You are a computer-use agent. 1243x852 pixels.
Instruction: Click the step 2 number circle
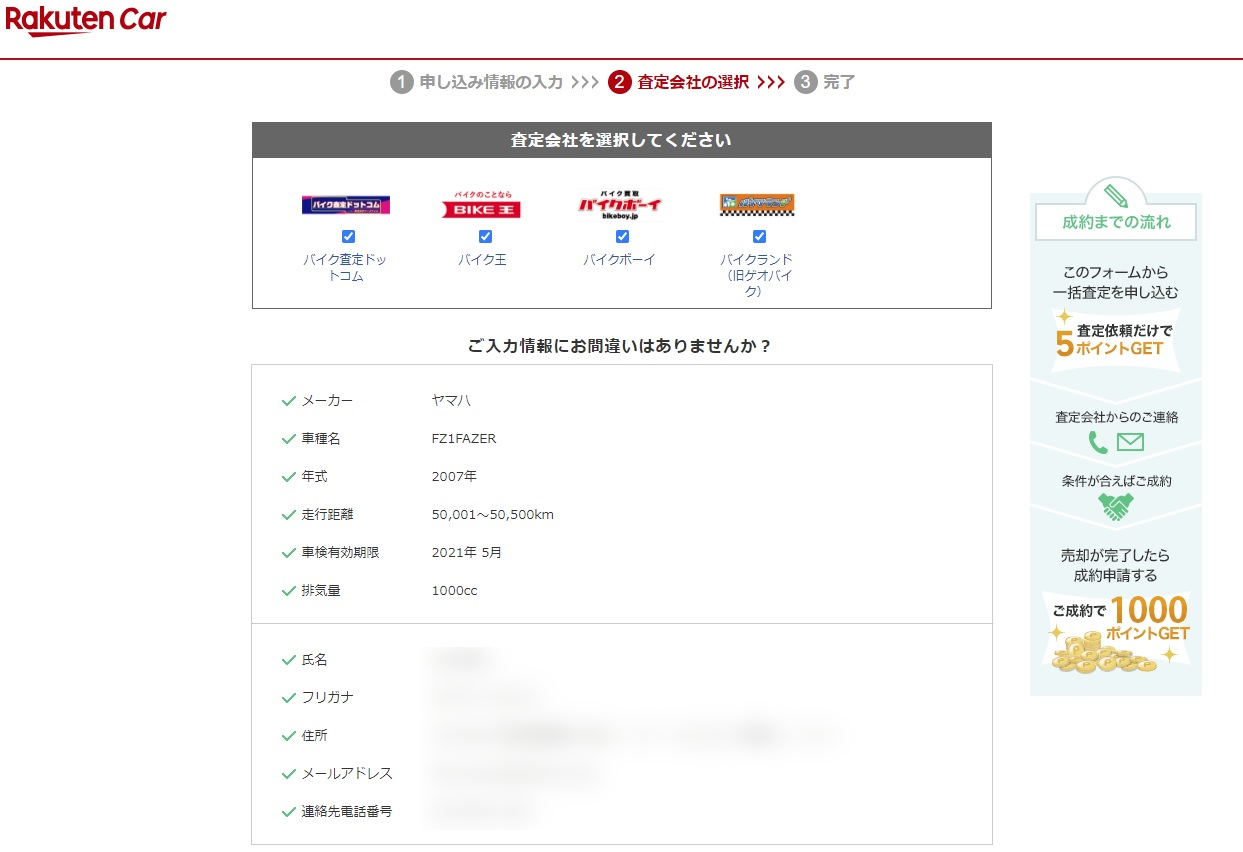[619, 82]
